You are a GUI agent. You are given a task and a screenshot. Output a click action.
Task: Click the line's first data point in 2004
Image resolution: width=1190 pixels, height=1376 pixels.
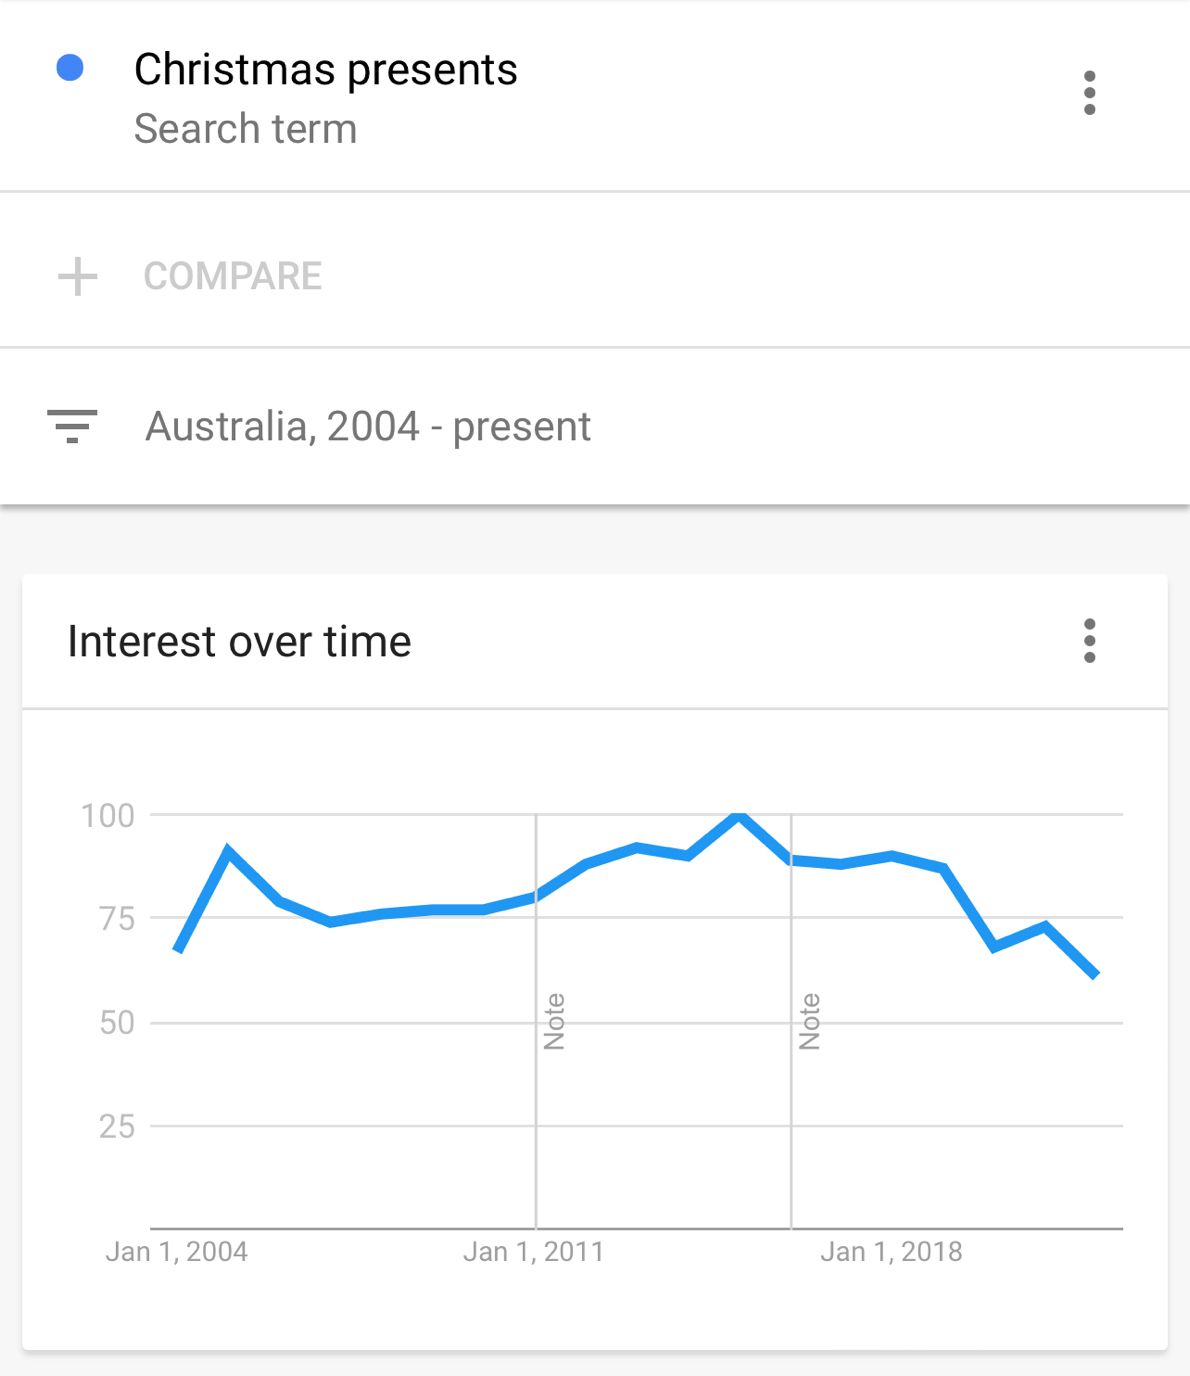[178, 949]
